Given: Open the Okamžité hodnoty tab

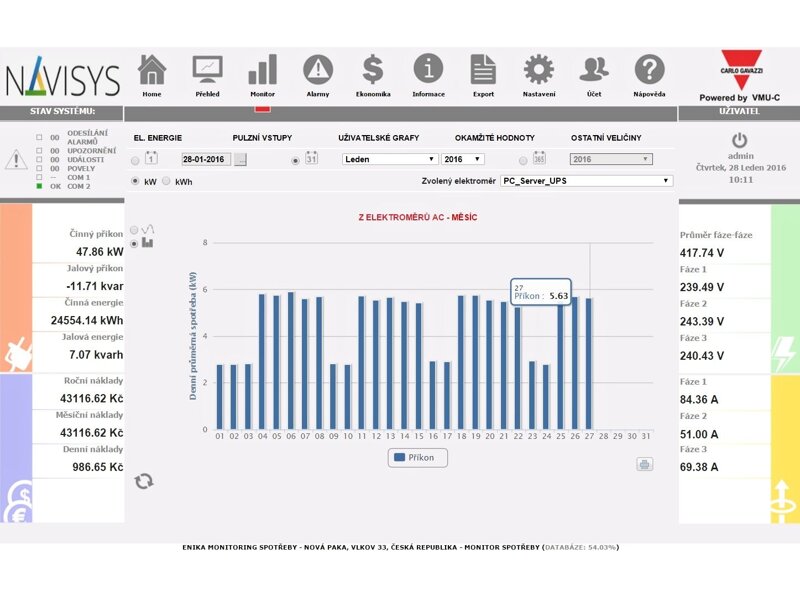Looking at the screenshot, I should (x=494, y=137).
